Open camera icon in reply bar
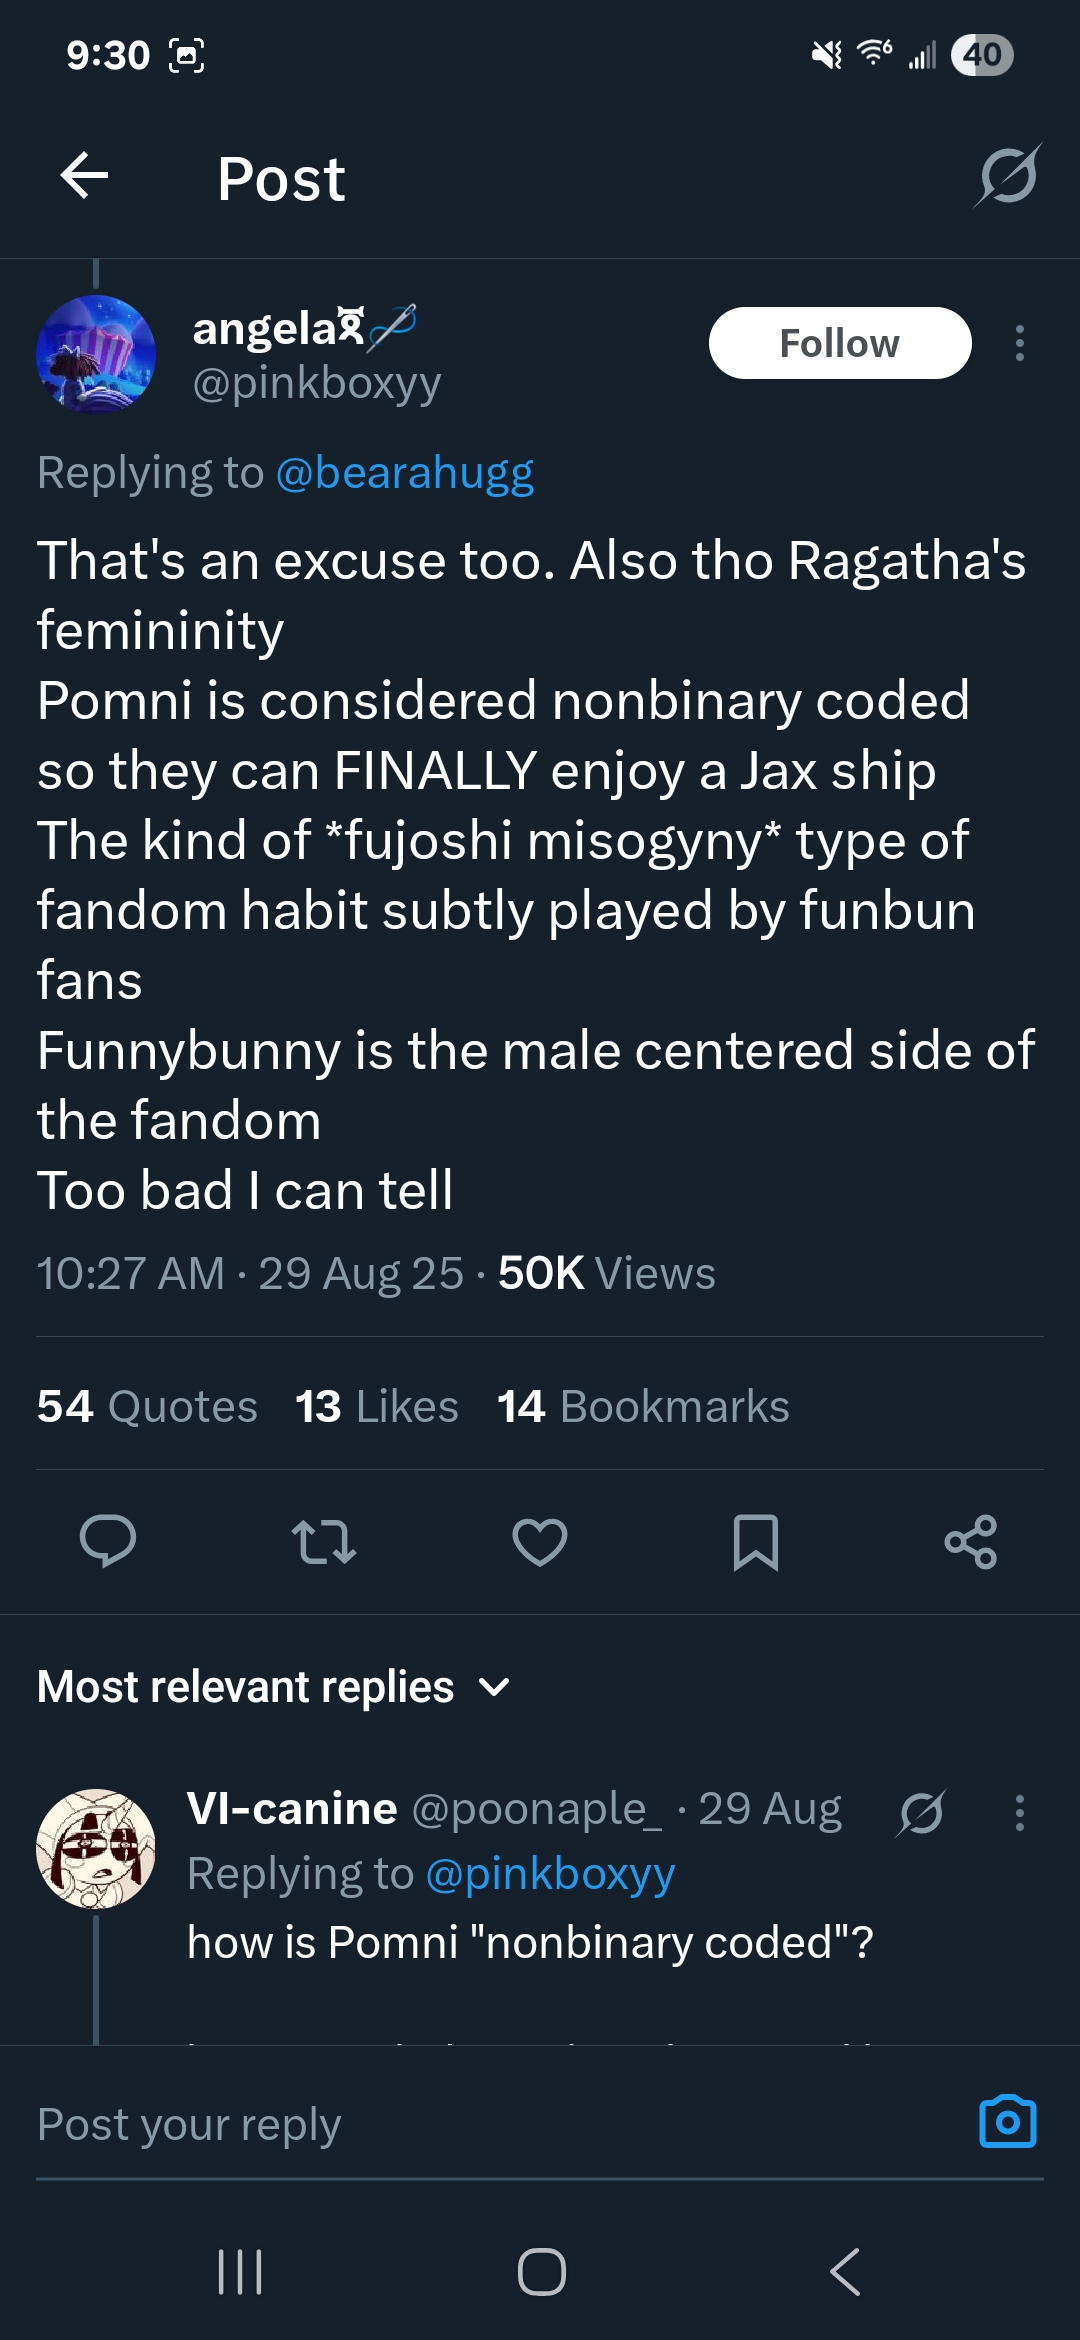This screenshot has height=2340, width=1080. point(1007,2121)
